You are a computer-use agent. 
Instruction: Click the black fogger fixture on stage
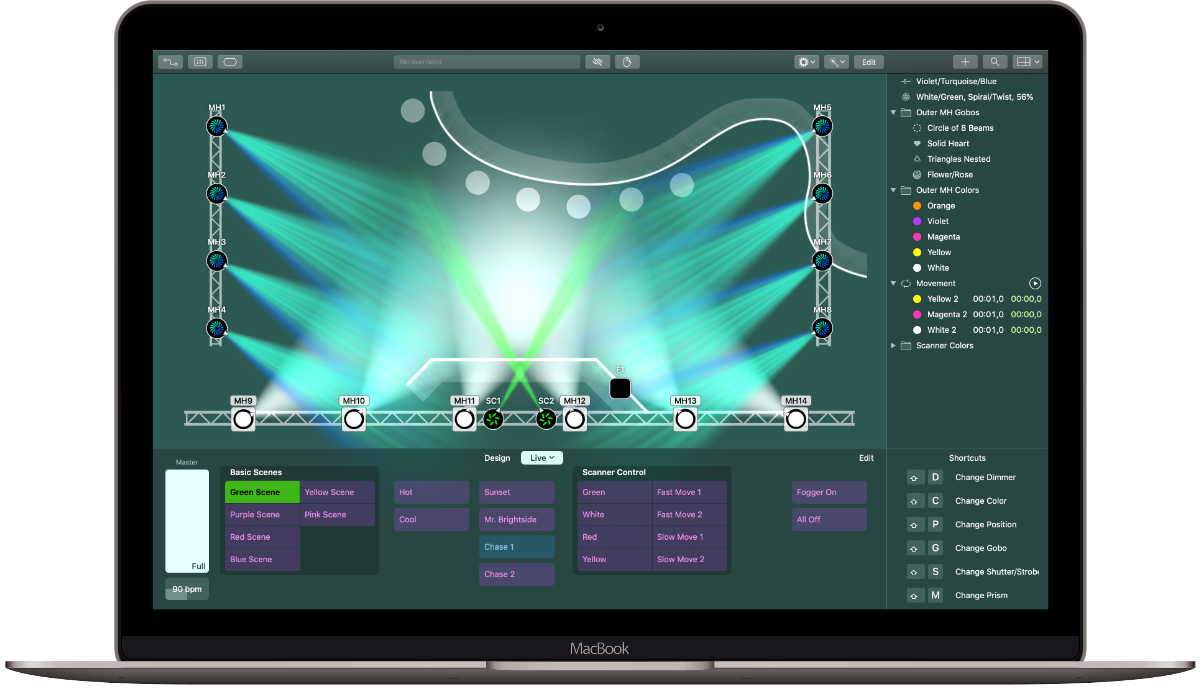coord(620,388)
